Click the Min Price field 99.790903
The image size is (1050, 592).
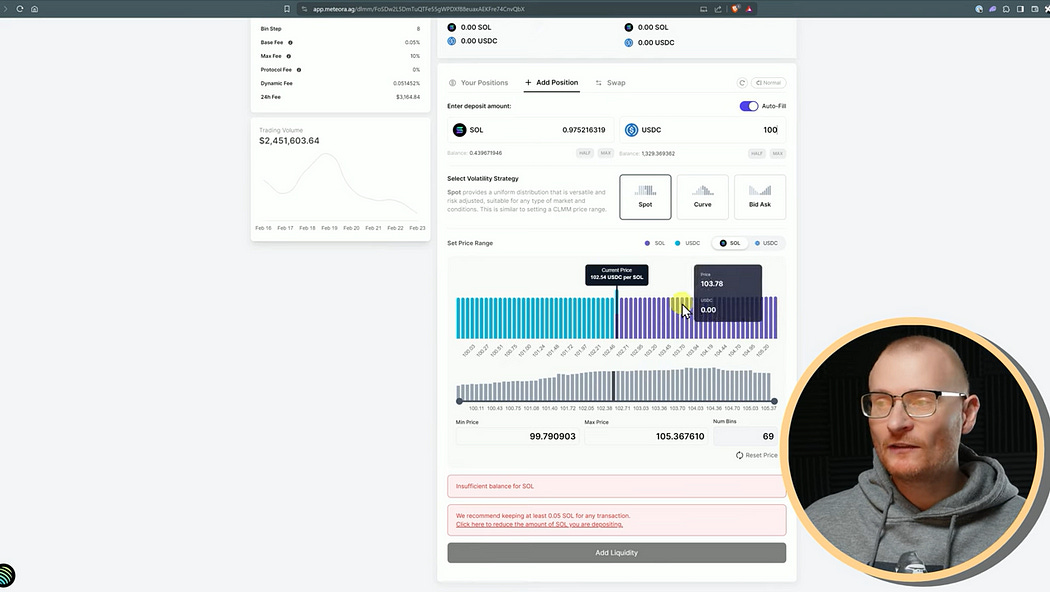click(516, 436)
